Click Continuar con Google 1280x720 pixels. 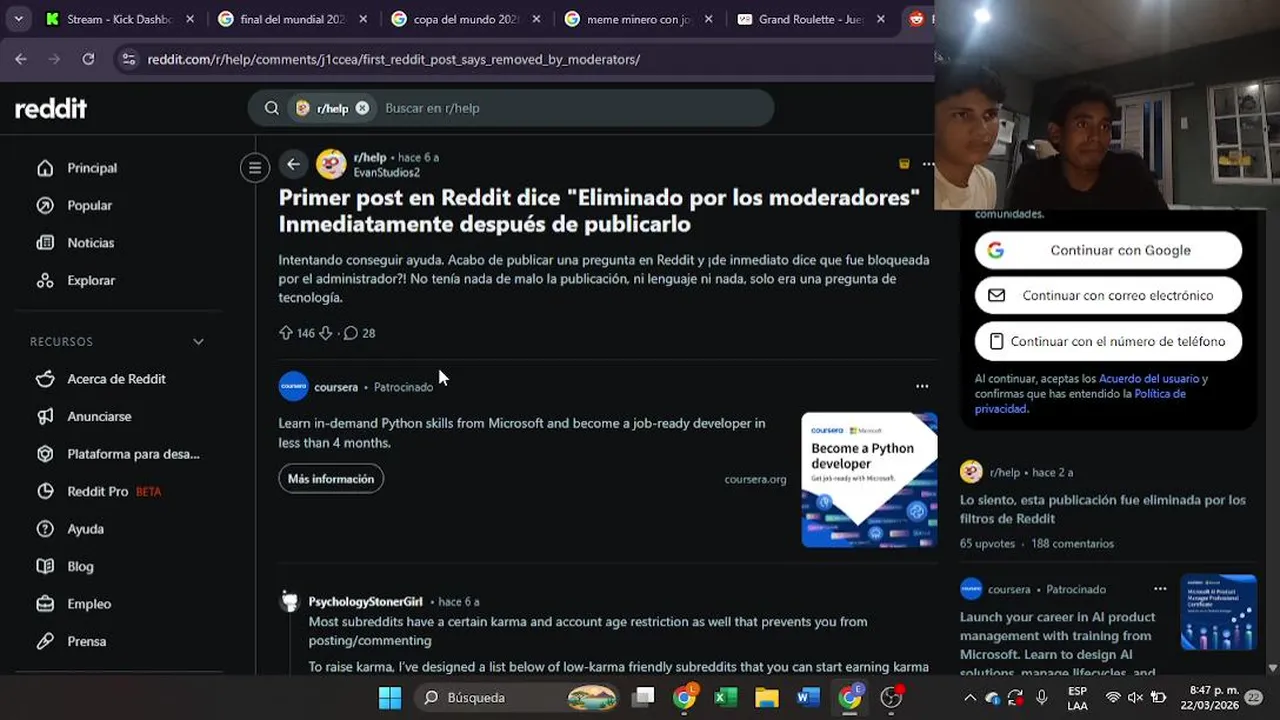[1108, 250]
